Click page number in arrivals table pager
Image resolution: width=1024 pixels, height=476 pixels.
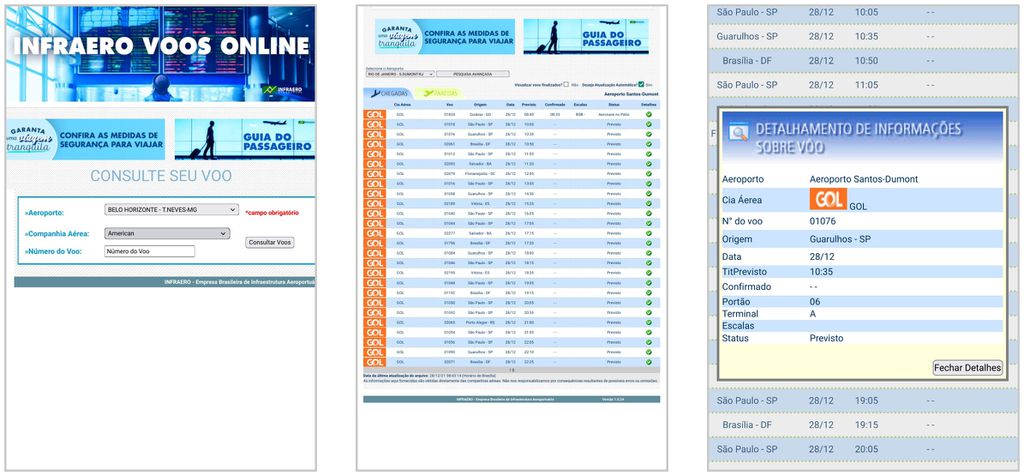(x=511, y=370)
